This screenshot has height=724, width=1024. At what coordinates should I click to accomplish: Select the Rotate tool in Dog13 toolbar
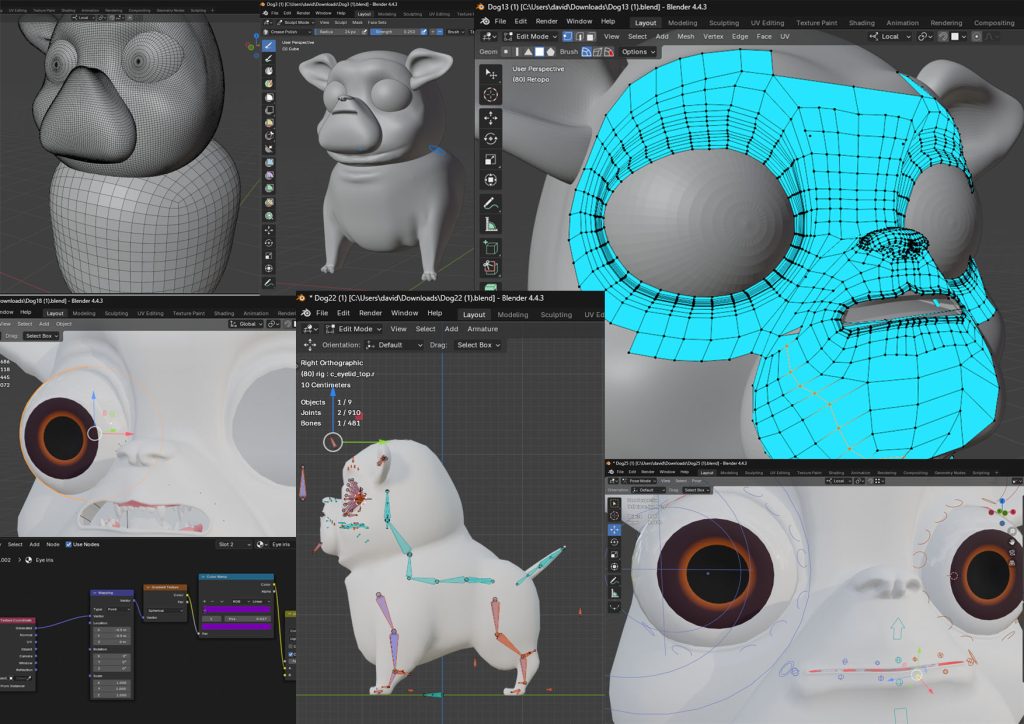point(490,138)
